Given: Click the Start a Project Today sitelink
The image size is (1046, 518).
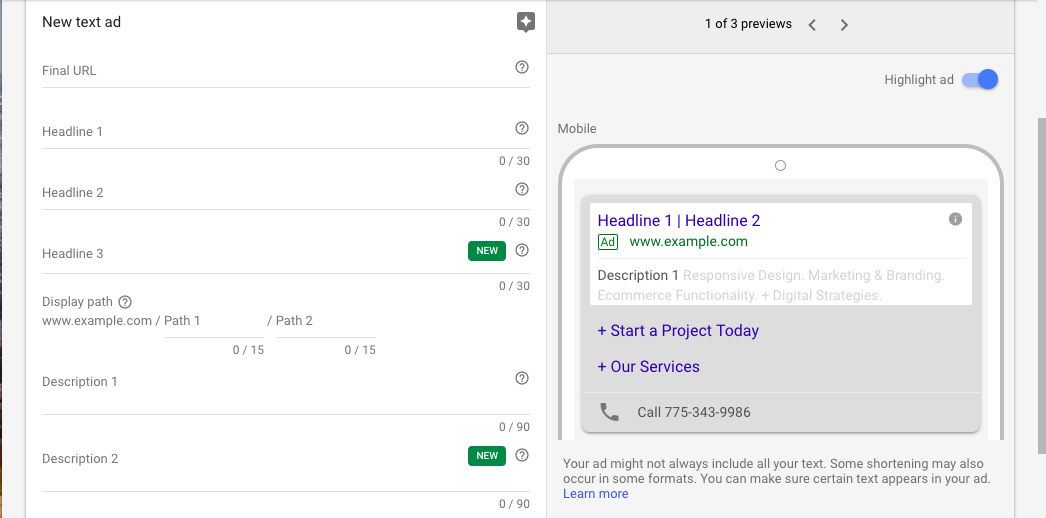Looking at the screenshot, I should 678,331.
